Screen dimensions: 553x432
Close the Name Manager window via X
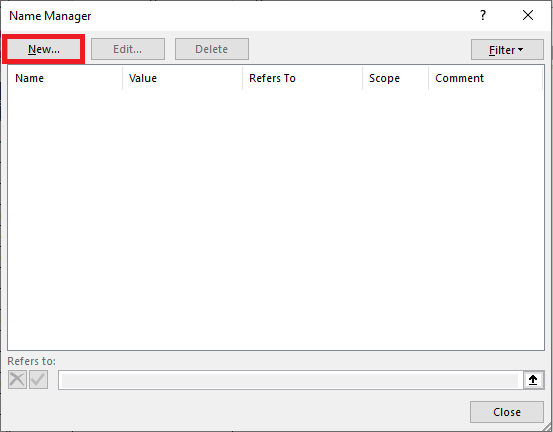pos(528,15)
